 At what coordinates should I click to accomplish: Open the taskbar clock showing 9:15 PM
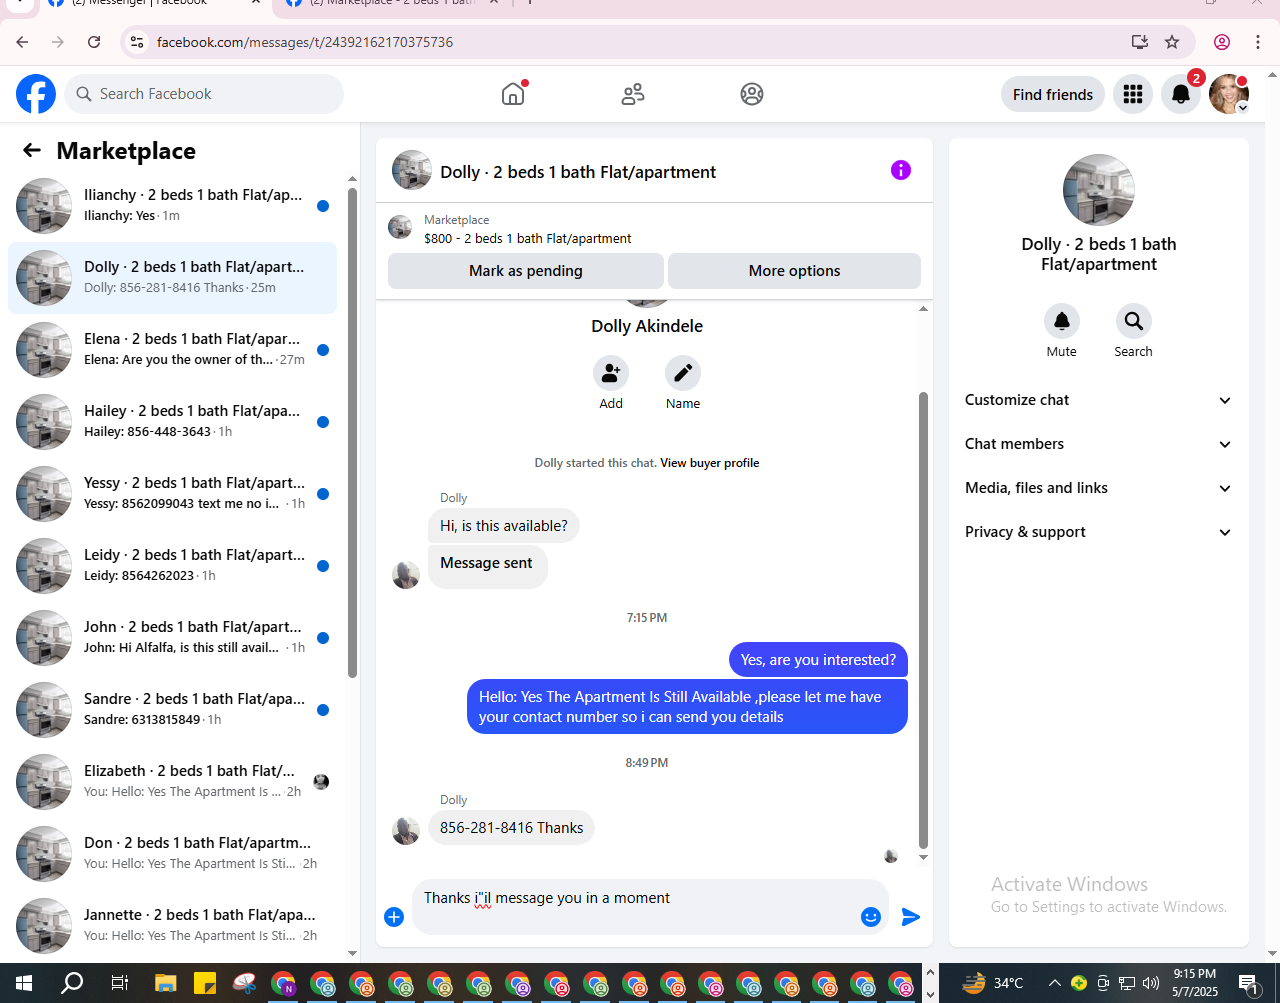1195,983
